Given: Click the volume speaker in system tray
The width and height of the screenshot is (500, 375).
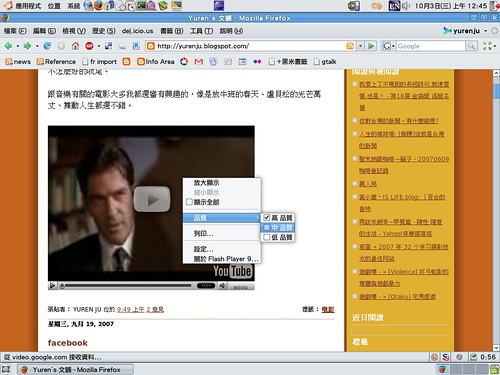Looking at the screenshot, I should tap(406, 6).
